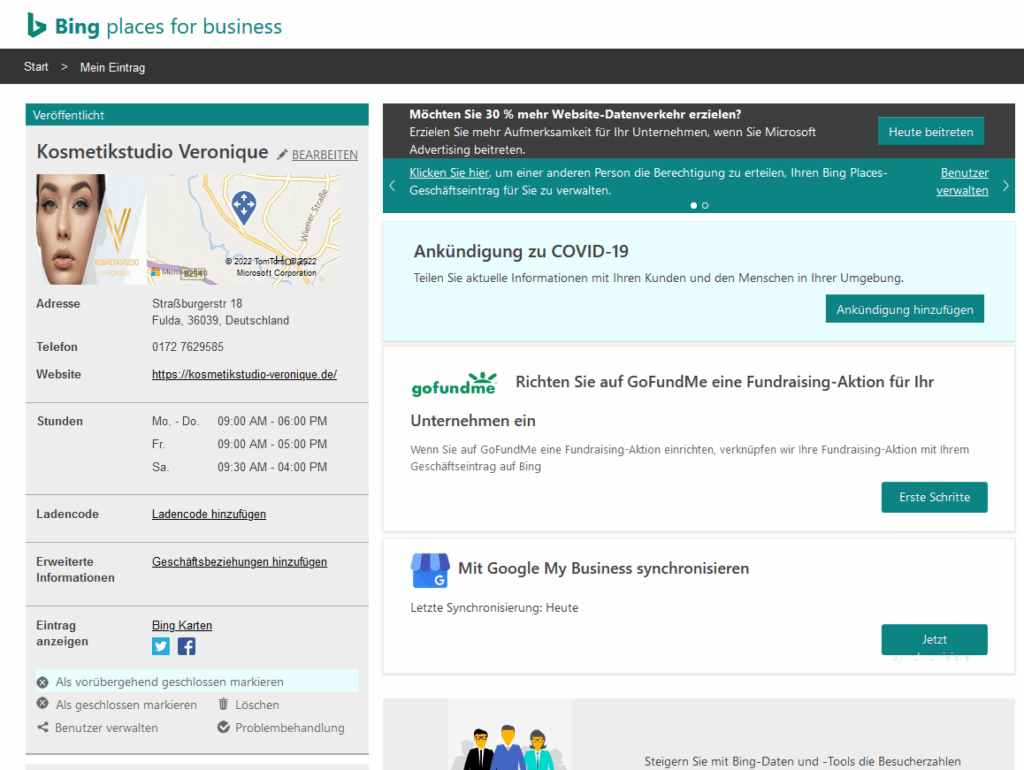This screenshot has height=770, width=1024.
Task: Select the Twitter icon under Eintrag anzeigen
Action: coord(160,646)
